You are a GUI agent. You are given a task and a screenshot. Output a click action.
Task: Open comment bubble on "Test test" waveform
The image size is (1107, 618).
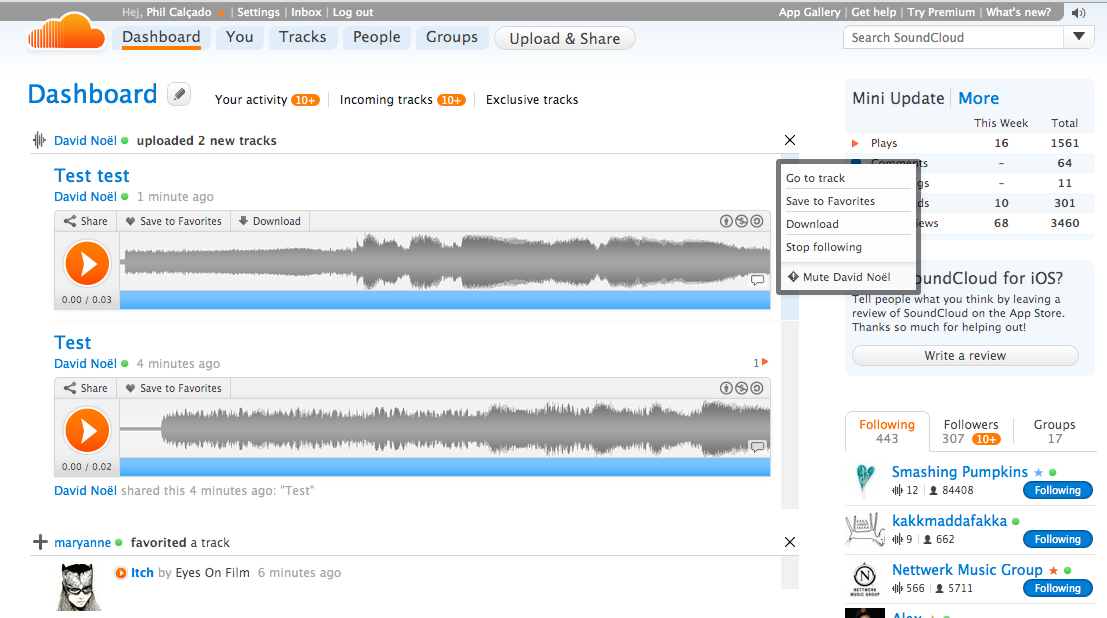(758, 280)
